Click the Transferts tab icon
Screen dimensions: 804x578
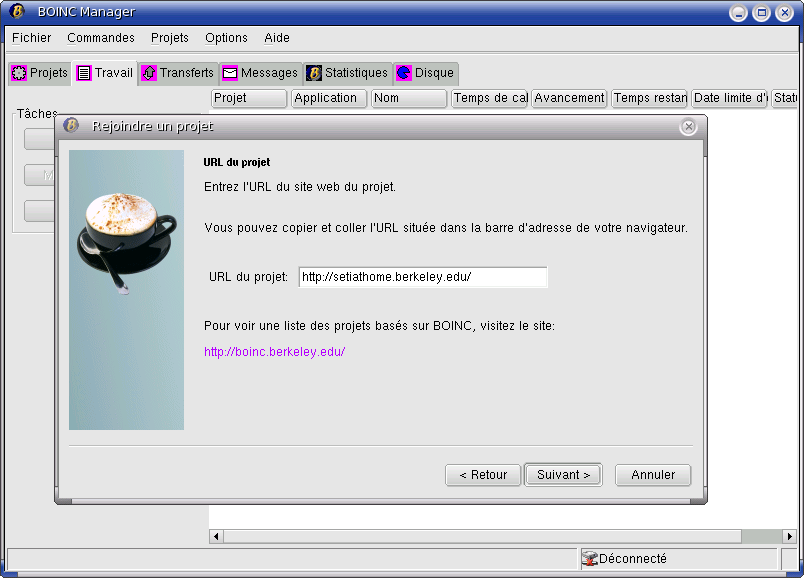pyautogui.click(x=149, y=73)
